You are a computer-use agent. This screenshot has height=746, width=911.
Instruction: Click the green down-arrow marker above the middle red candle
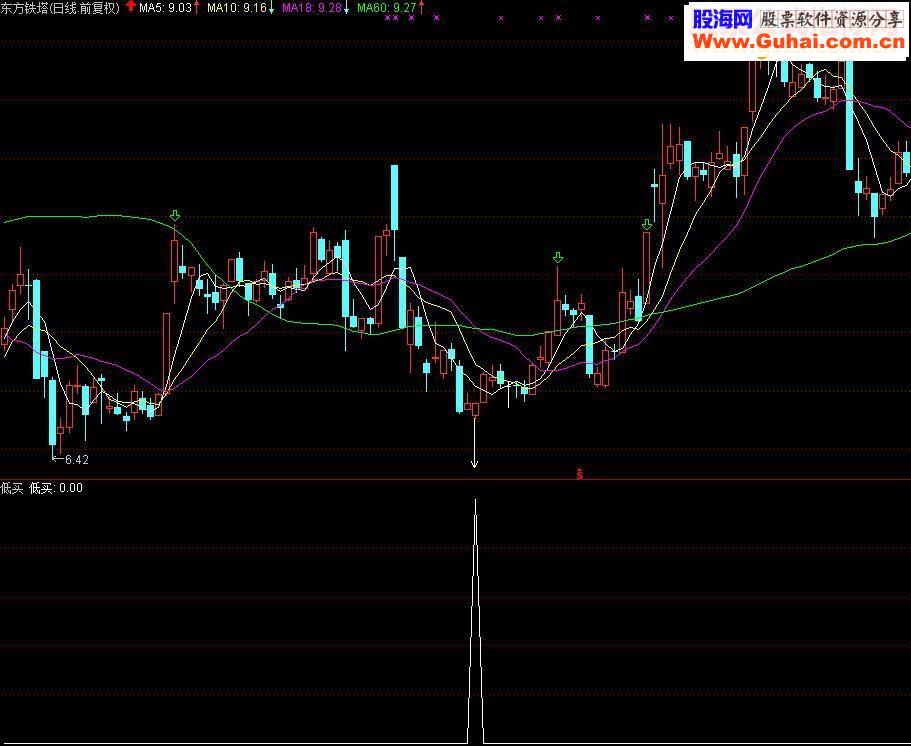tap(558, 257)
